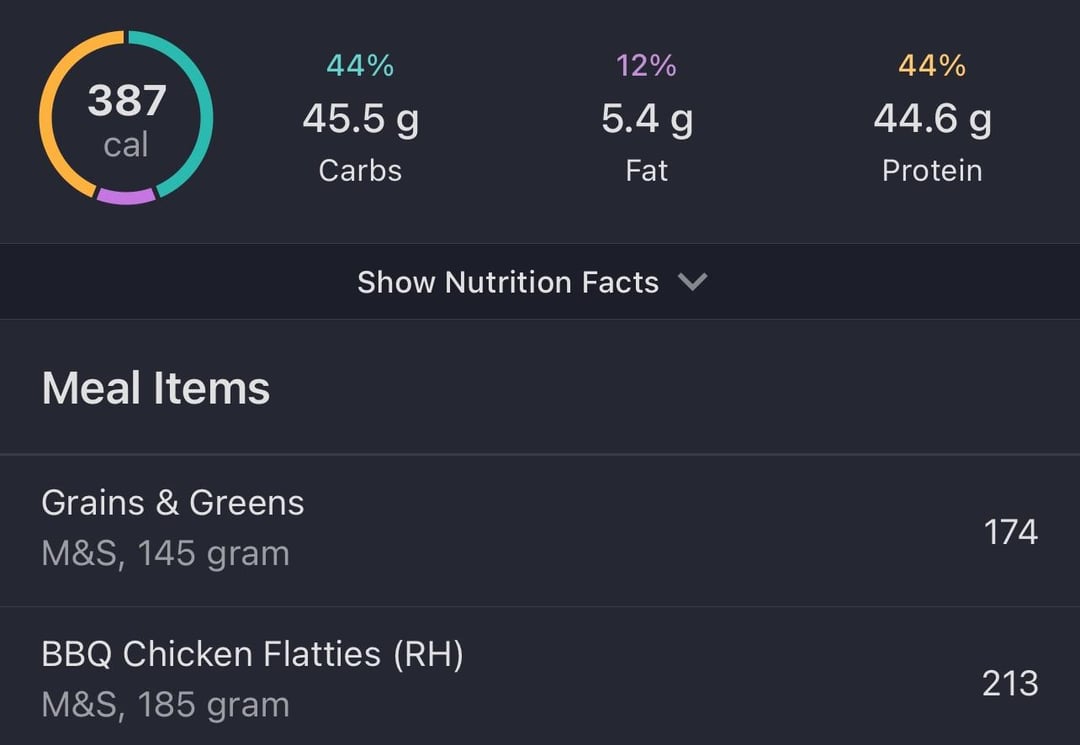Expand the Show Nutrition Facts section
The width and height of the screenshot is (1080, 745).
click(x=540, y=282)
